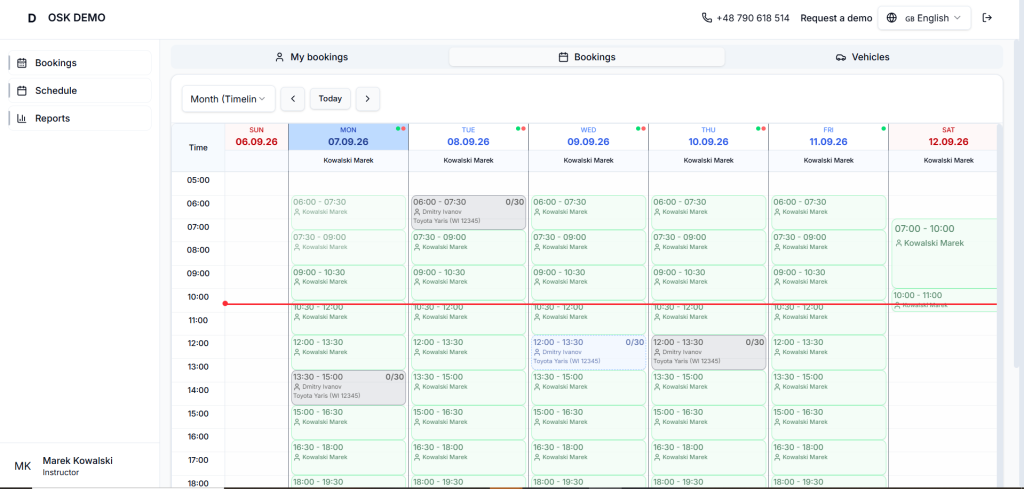Image resolution: width=1024 pixels, height=489 pixels.
Task: Select Saturday 07:00 - 10:00 Kowalski Marek slot
Action: [944, 253]
